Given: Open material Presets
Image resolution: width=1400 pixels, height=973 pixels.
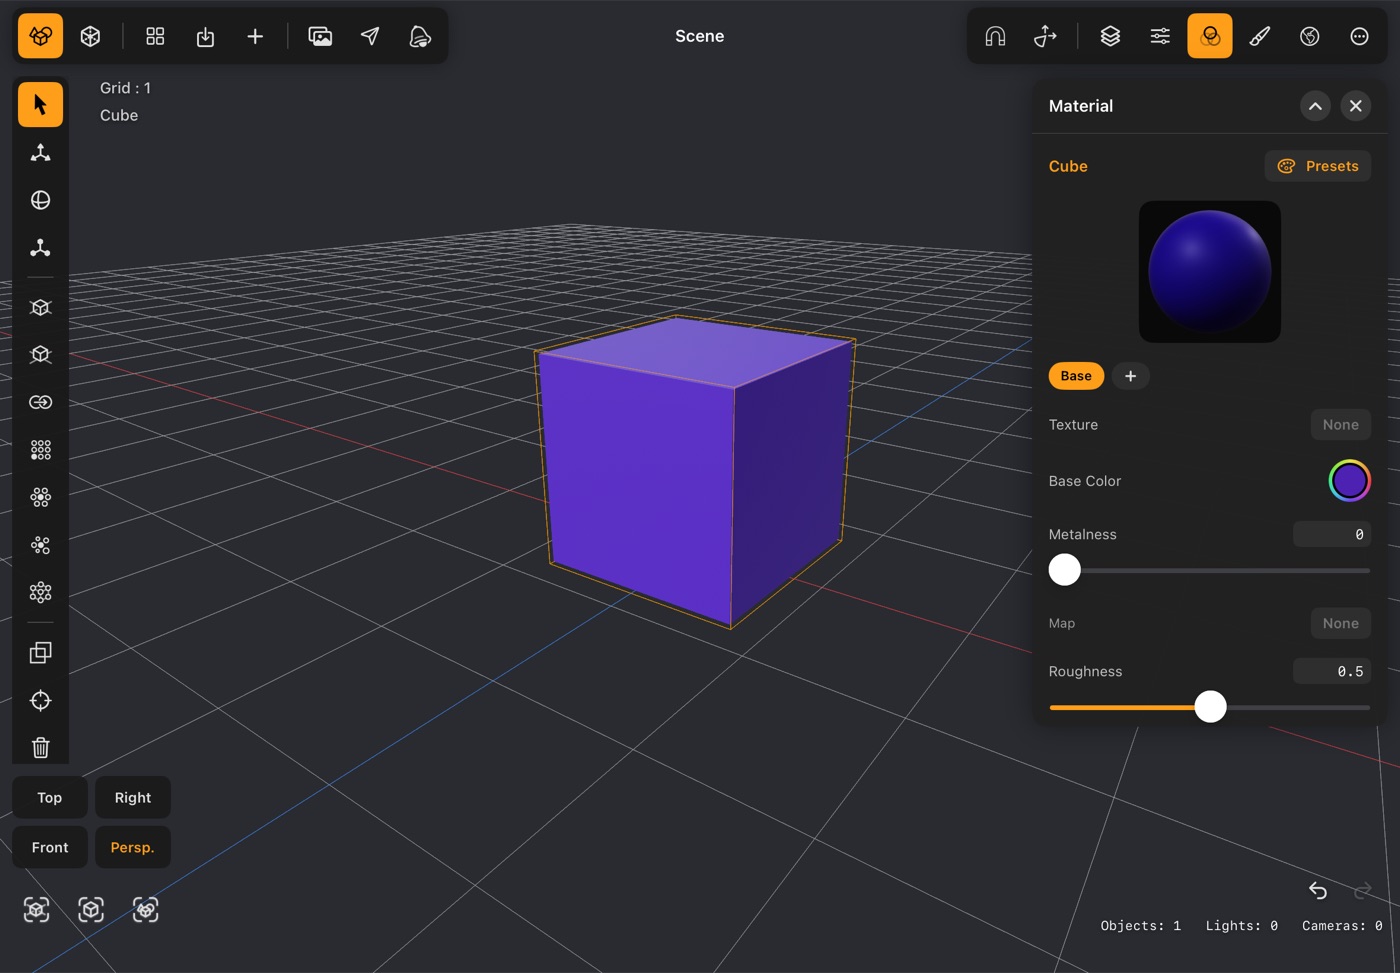Looking at the screenshot, I should 1318,166.
